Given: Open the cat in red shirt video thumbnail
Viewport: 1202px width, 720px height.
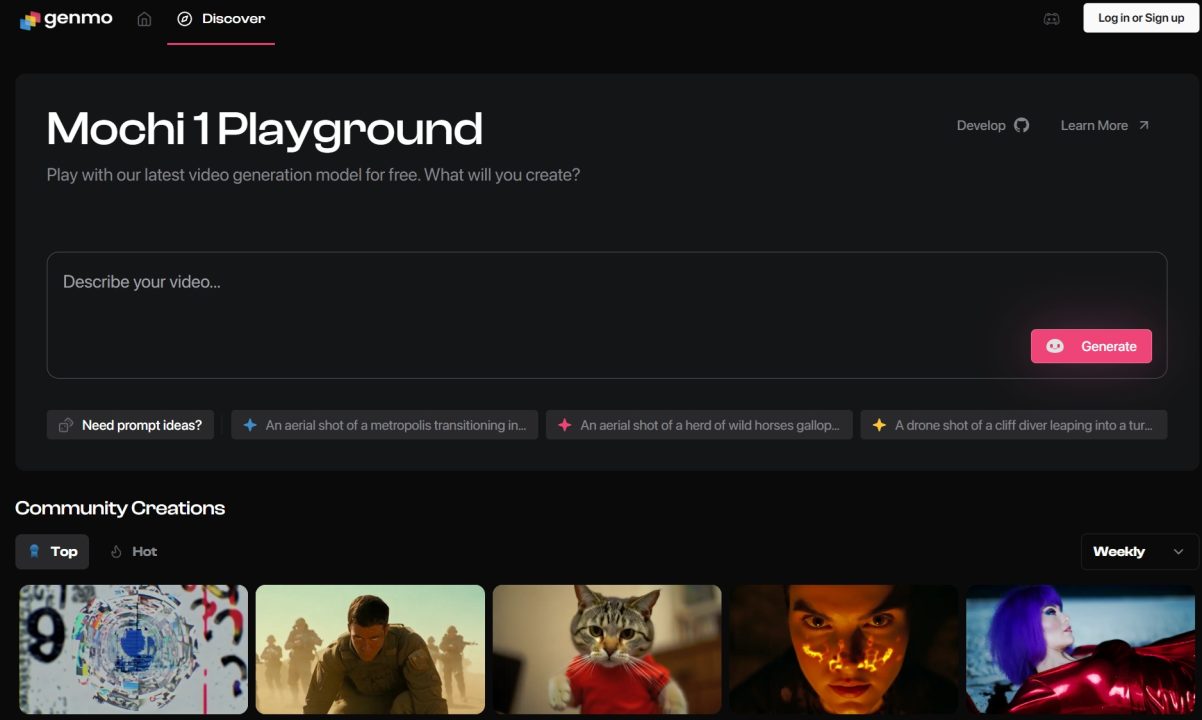Looking at the screenshot, I should [x=606, y=649].
